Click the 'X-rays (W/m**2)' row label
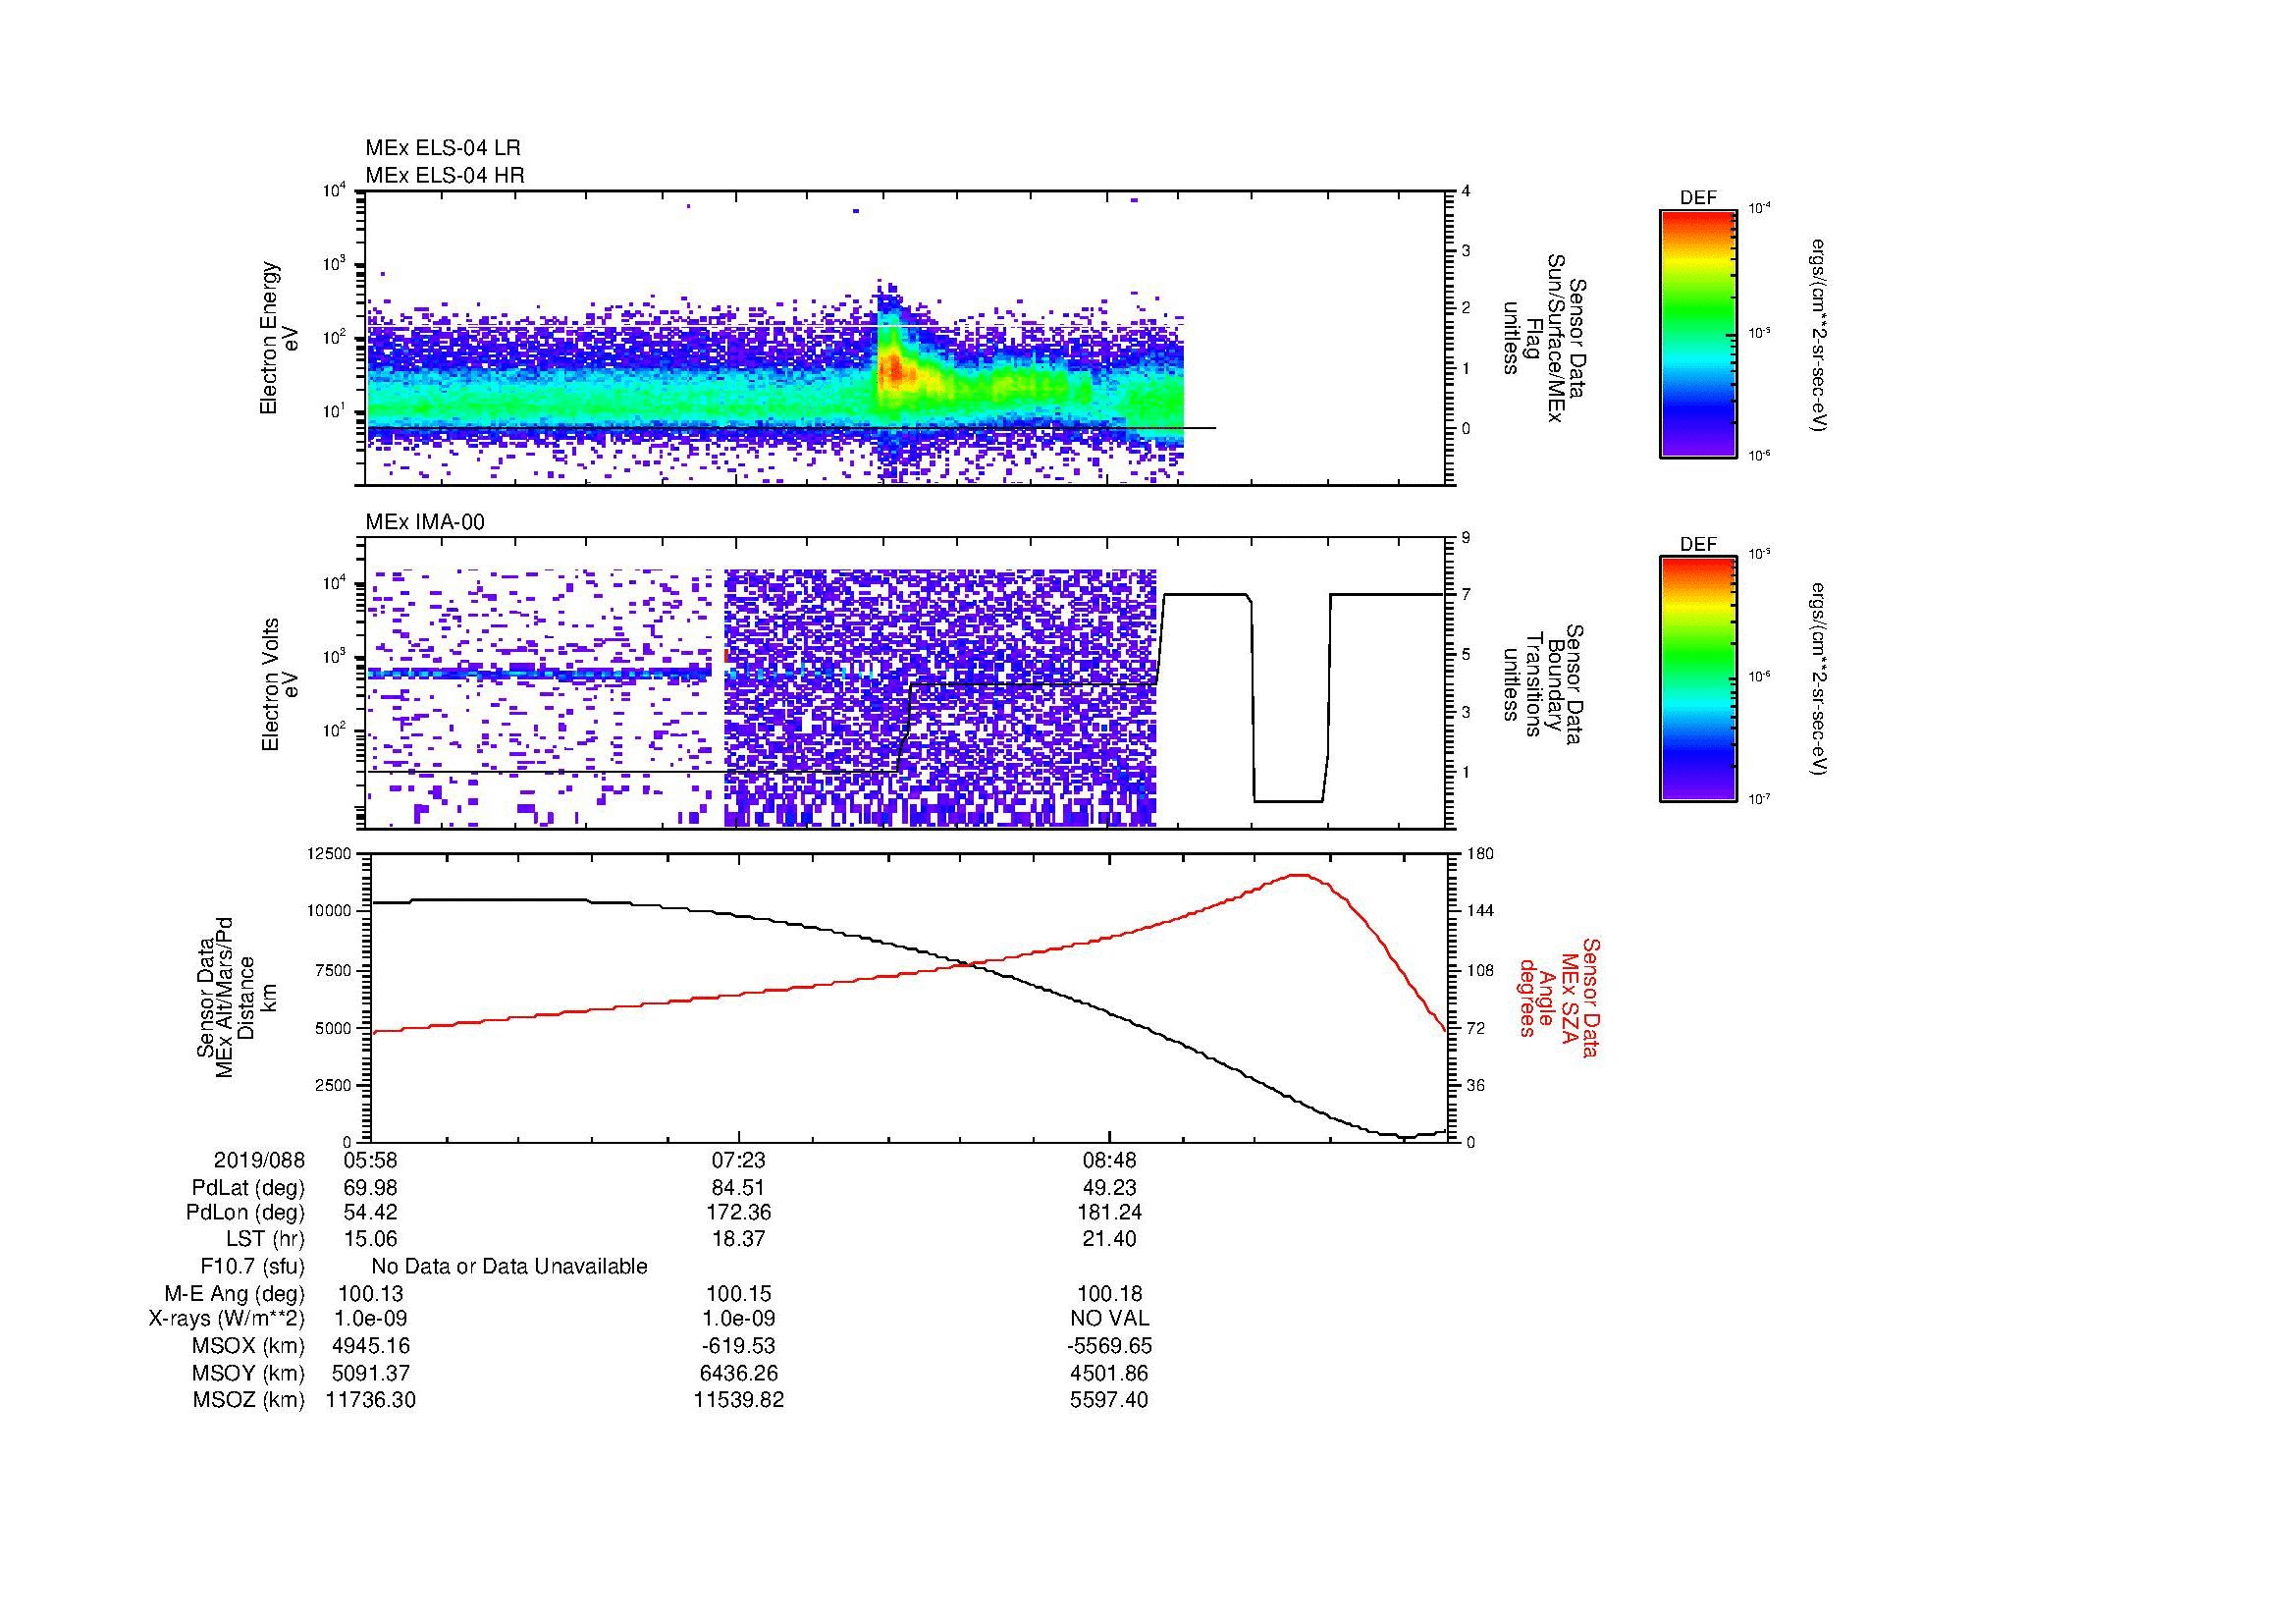The height and width of the screenshot is (1623, 2296). coord(227,1319)
